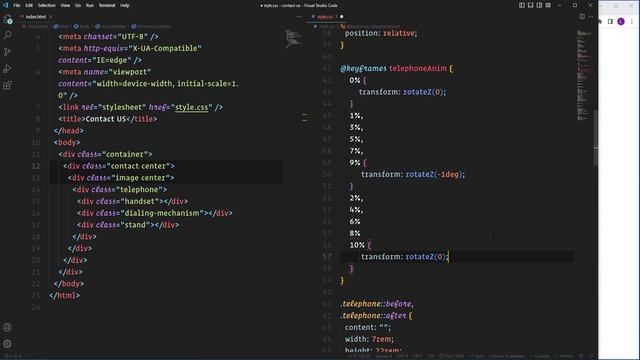640x360 pixels.
Task: Toggle the Chrome side panel icon
Action: 610,22
